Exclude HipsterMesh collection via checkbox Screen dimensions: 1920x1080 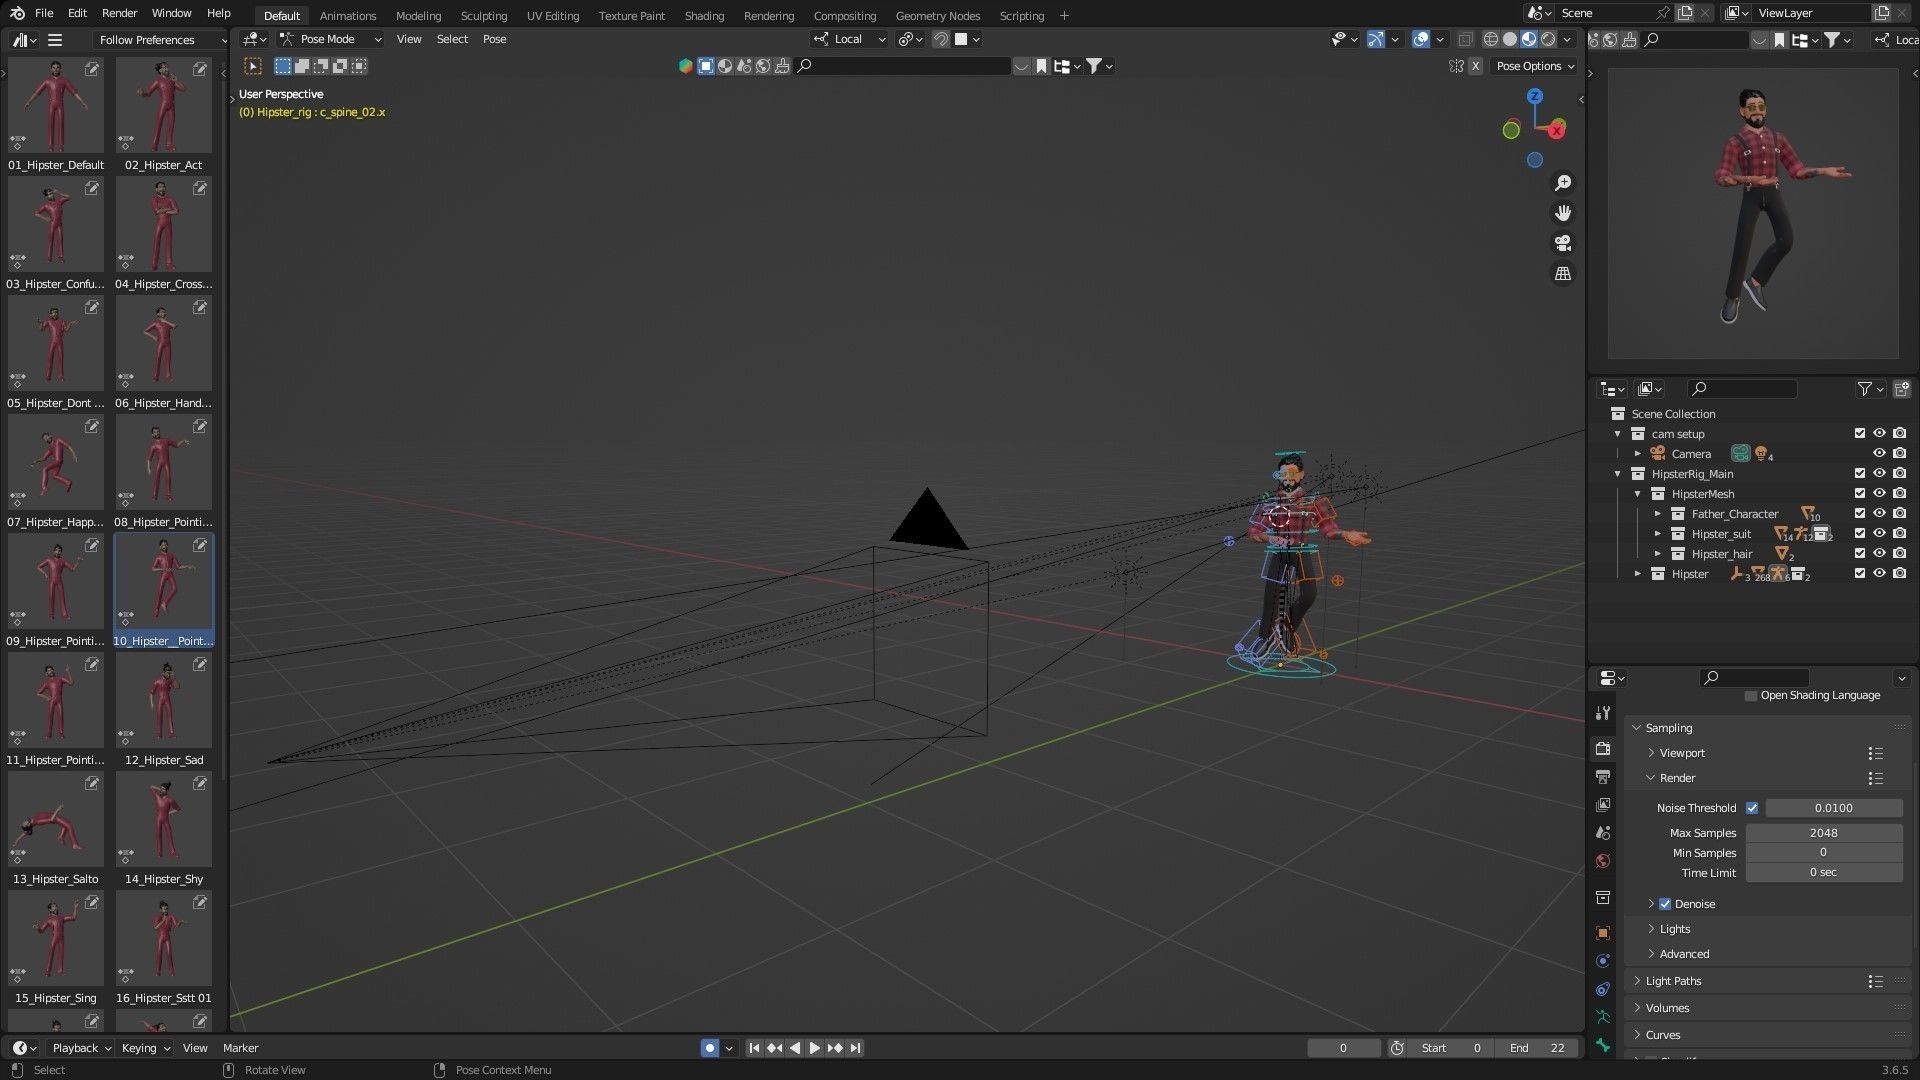point(1859,494)
